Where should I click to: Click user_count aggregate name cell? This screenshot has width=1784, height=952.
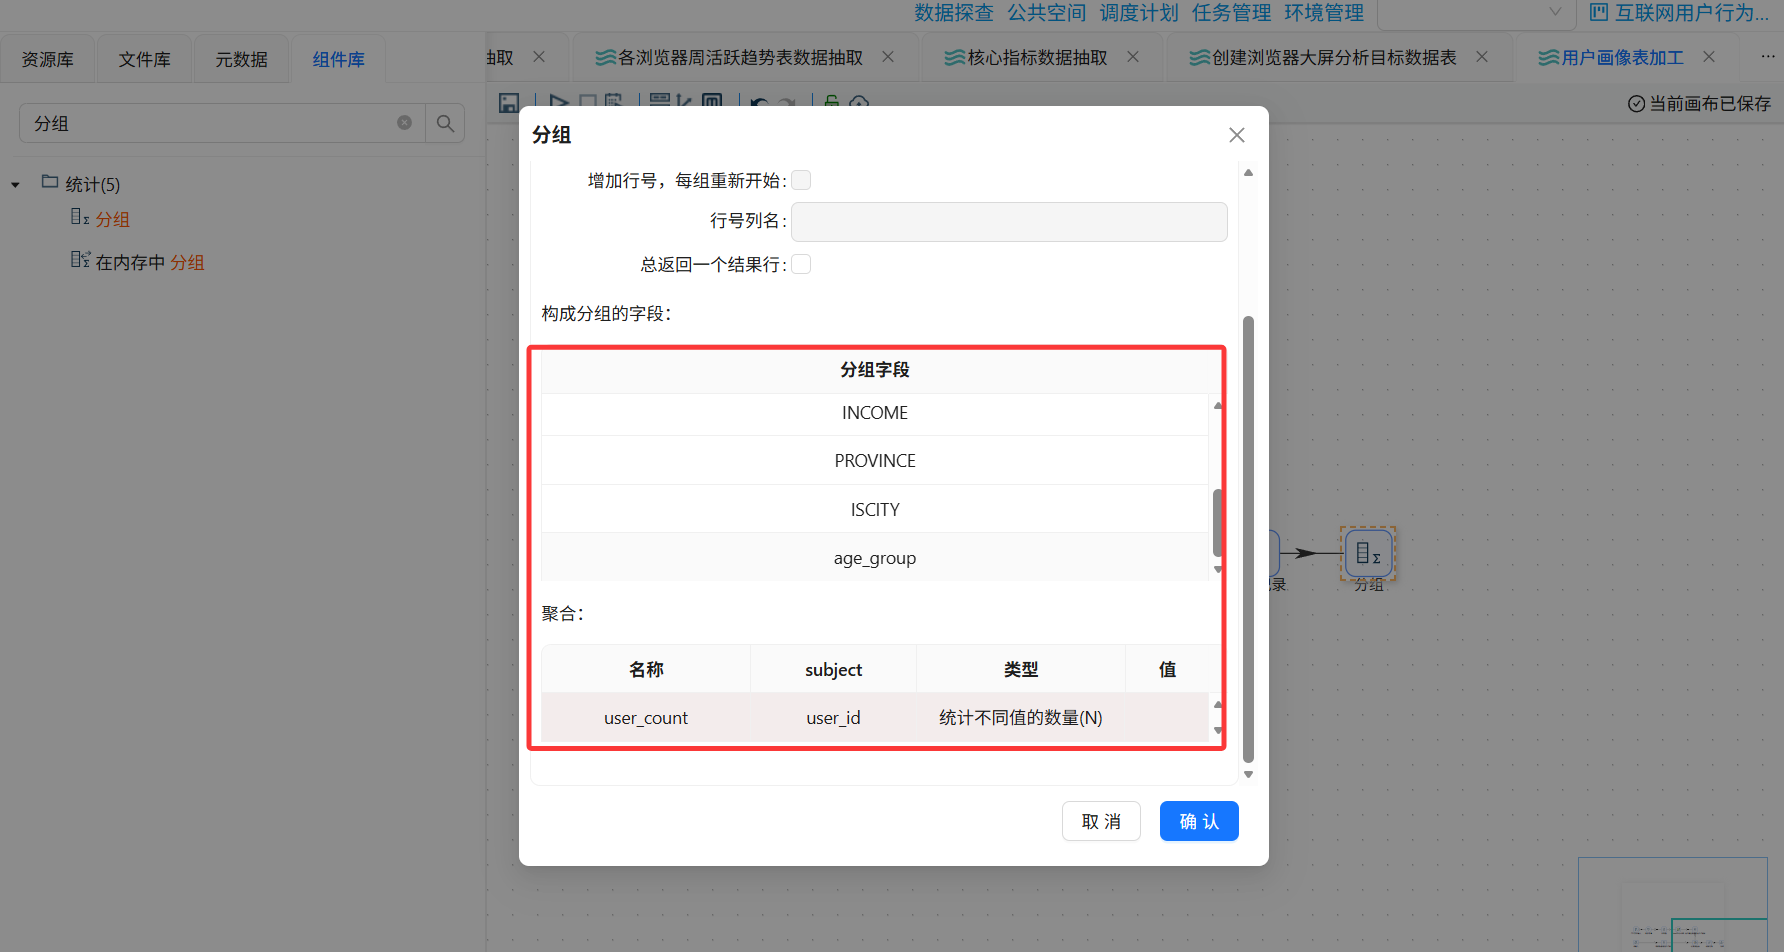(x=646, y=718)
